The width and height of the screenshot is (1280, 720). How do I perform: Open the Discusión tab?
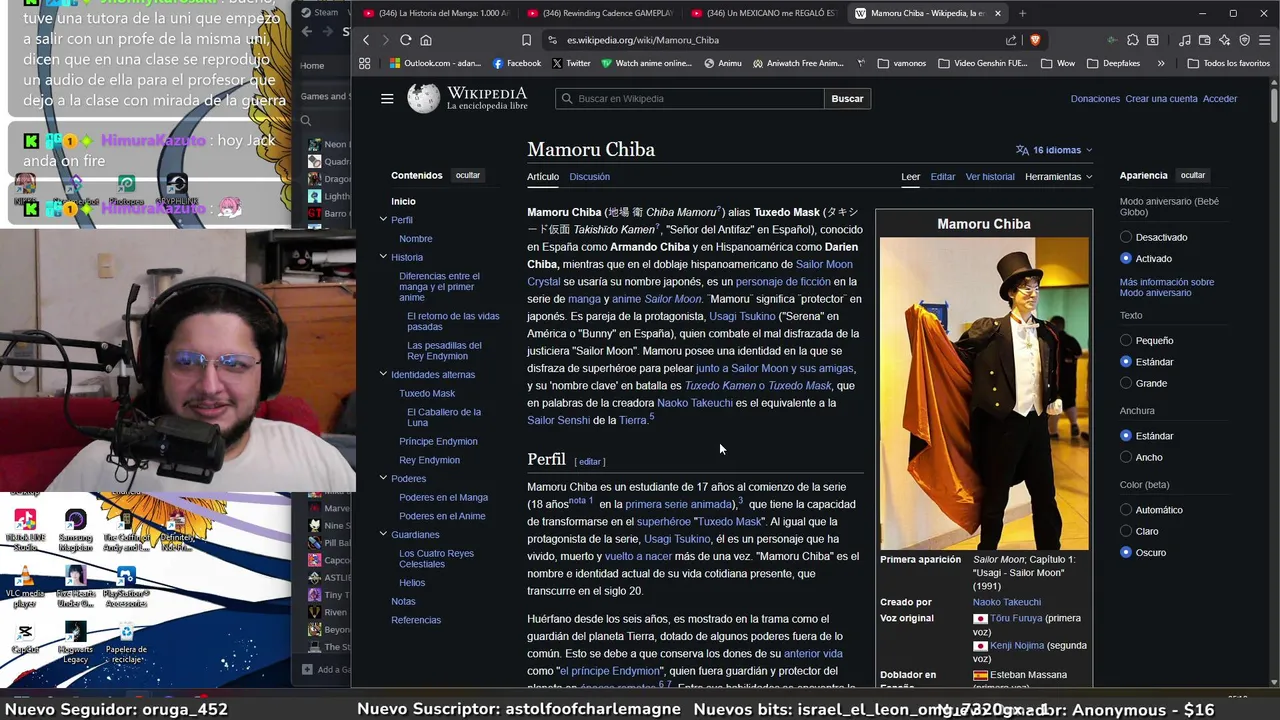pyautogui.click(x=589, y=176)
